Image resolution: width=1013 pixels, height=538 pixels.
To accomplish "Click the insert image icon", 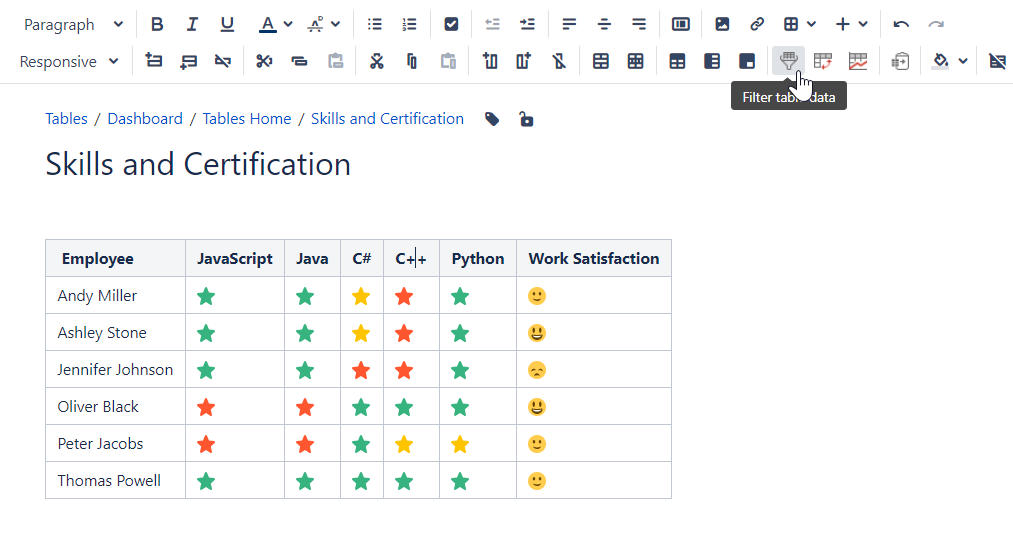I will click(x=722, y=25).
